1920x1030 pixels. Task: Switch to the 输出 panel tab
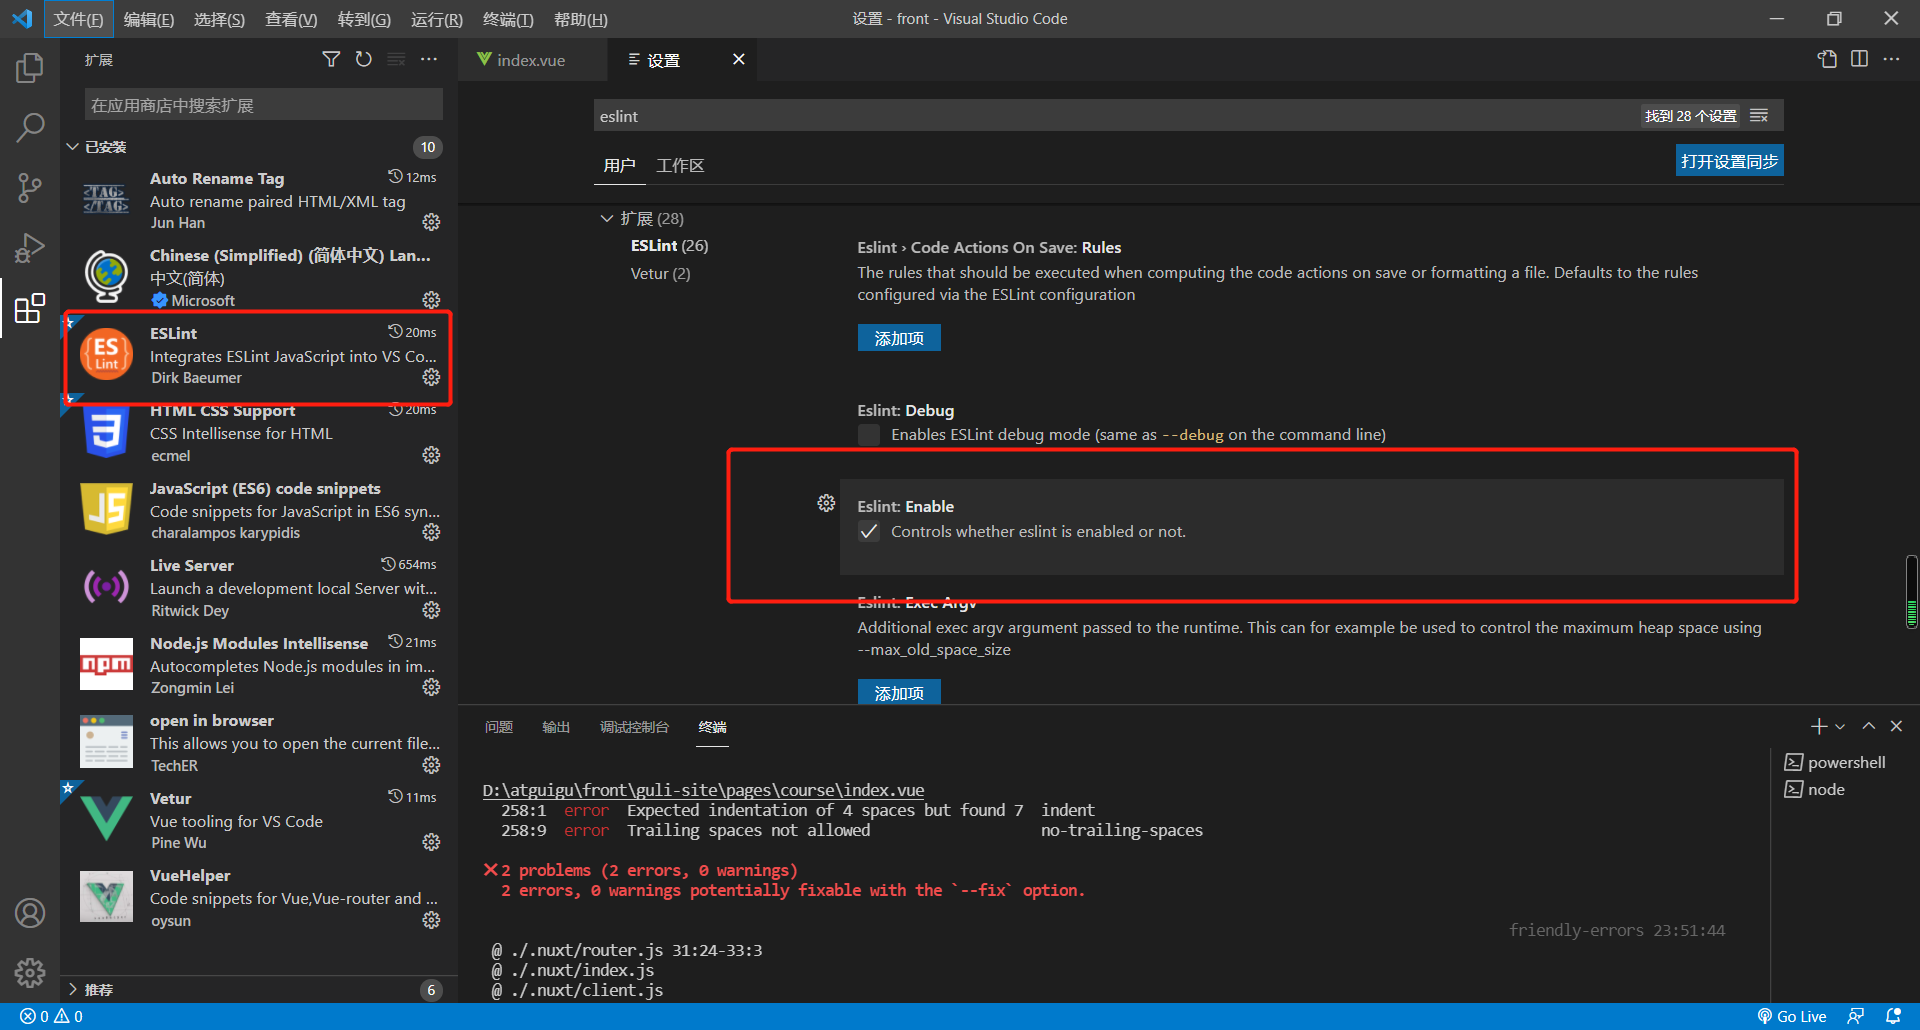pos(556,727)
